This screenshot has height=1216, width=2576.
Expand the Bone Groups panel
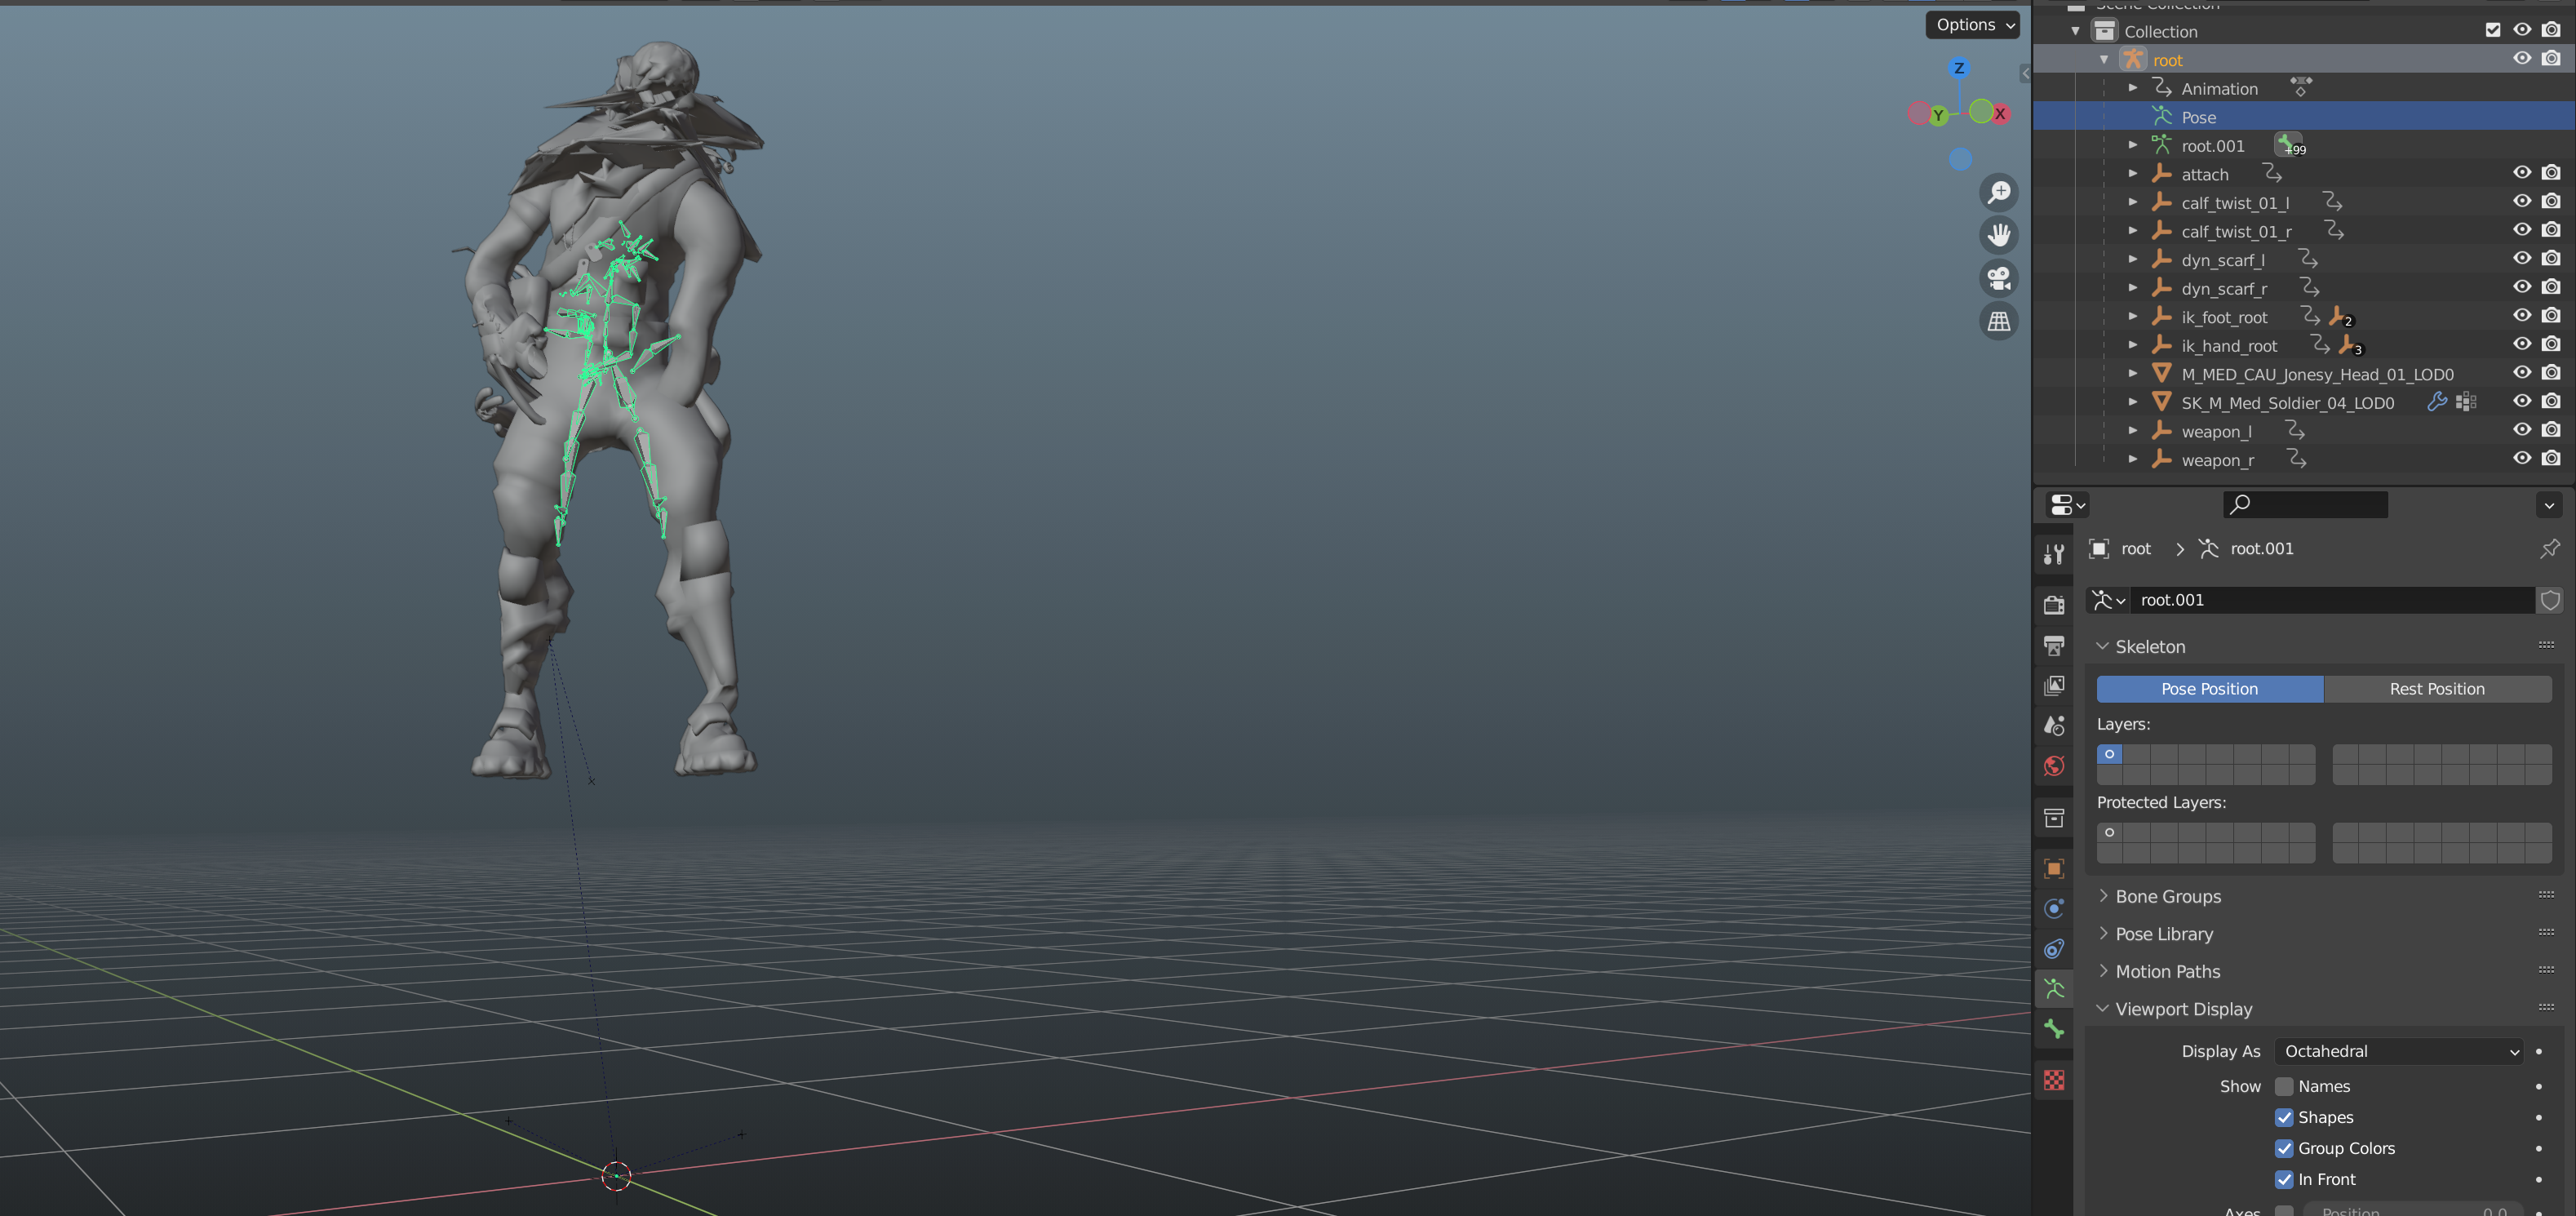pyautogui.click(x=2168, y=896)
